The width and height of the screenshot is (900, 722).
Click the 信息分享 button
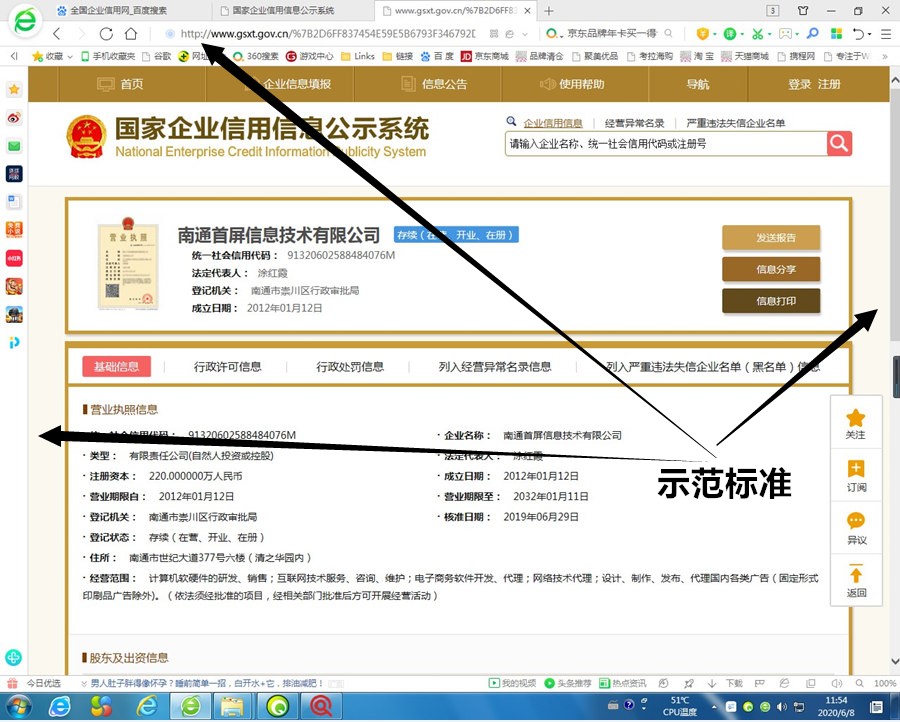(x=771, y=269)
